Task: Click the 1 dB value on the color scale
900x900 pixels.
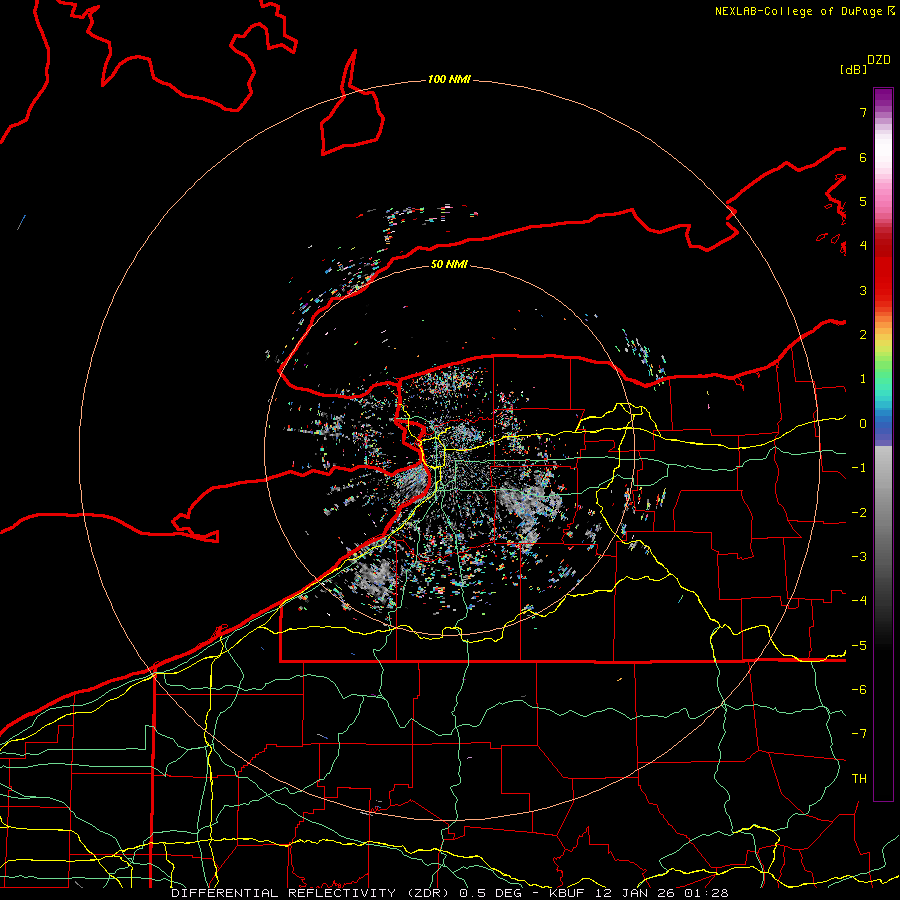Action: coord(863,379)
